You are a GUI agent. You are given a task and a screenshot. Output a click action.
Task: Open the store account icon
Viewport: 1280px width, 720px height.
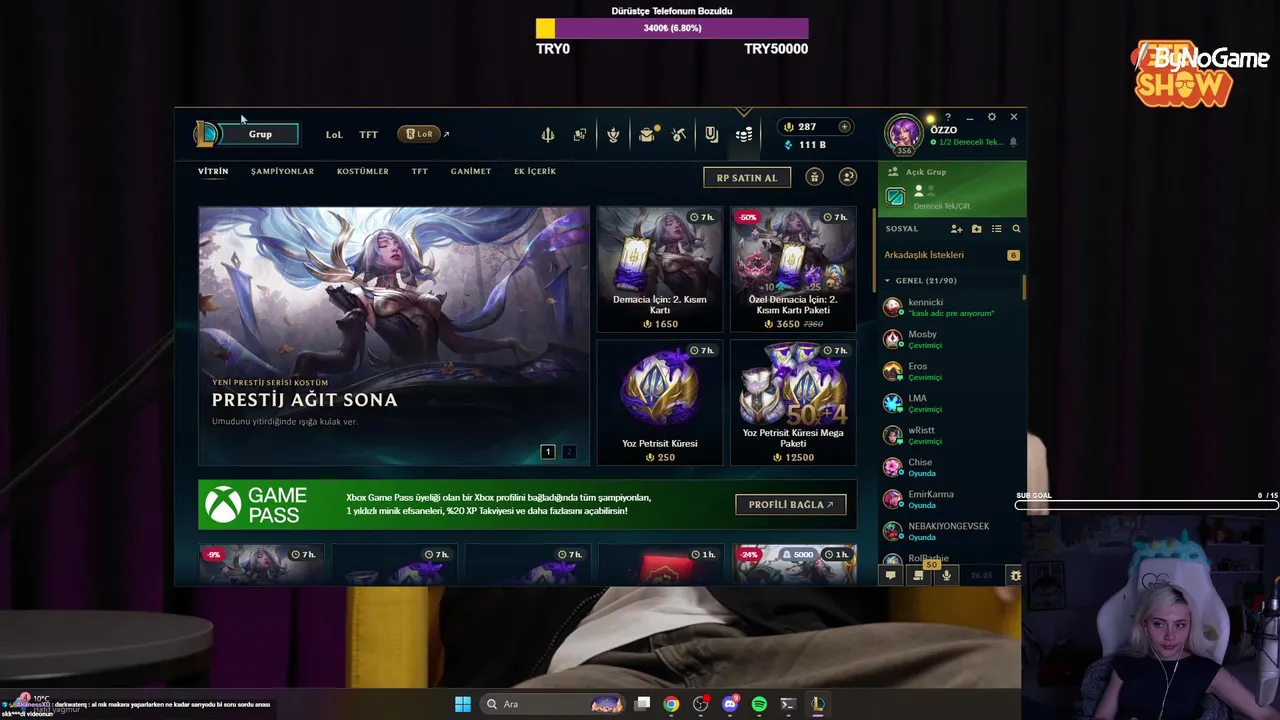848,177
